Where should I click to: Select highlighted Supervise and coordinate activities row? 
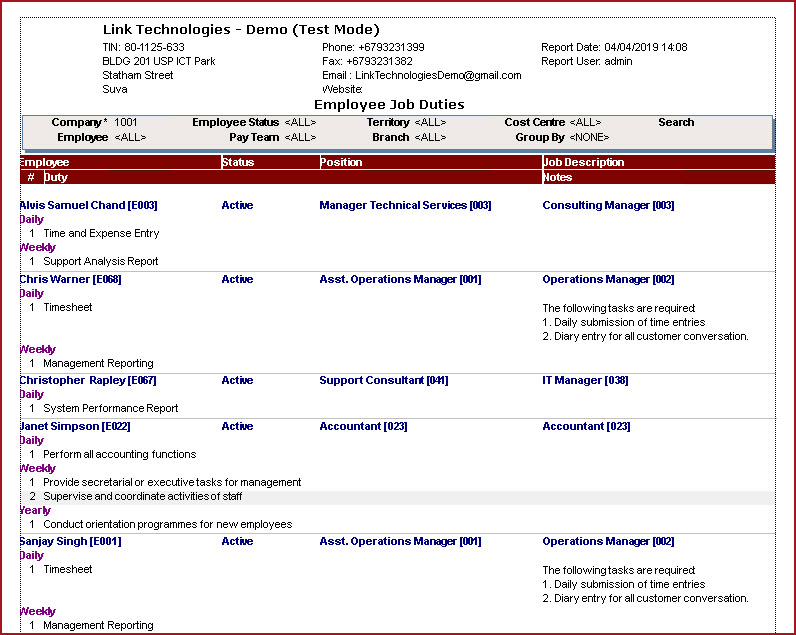142,497
